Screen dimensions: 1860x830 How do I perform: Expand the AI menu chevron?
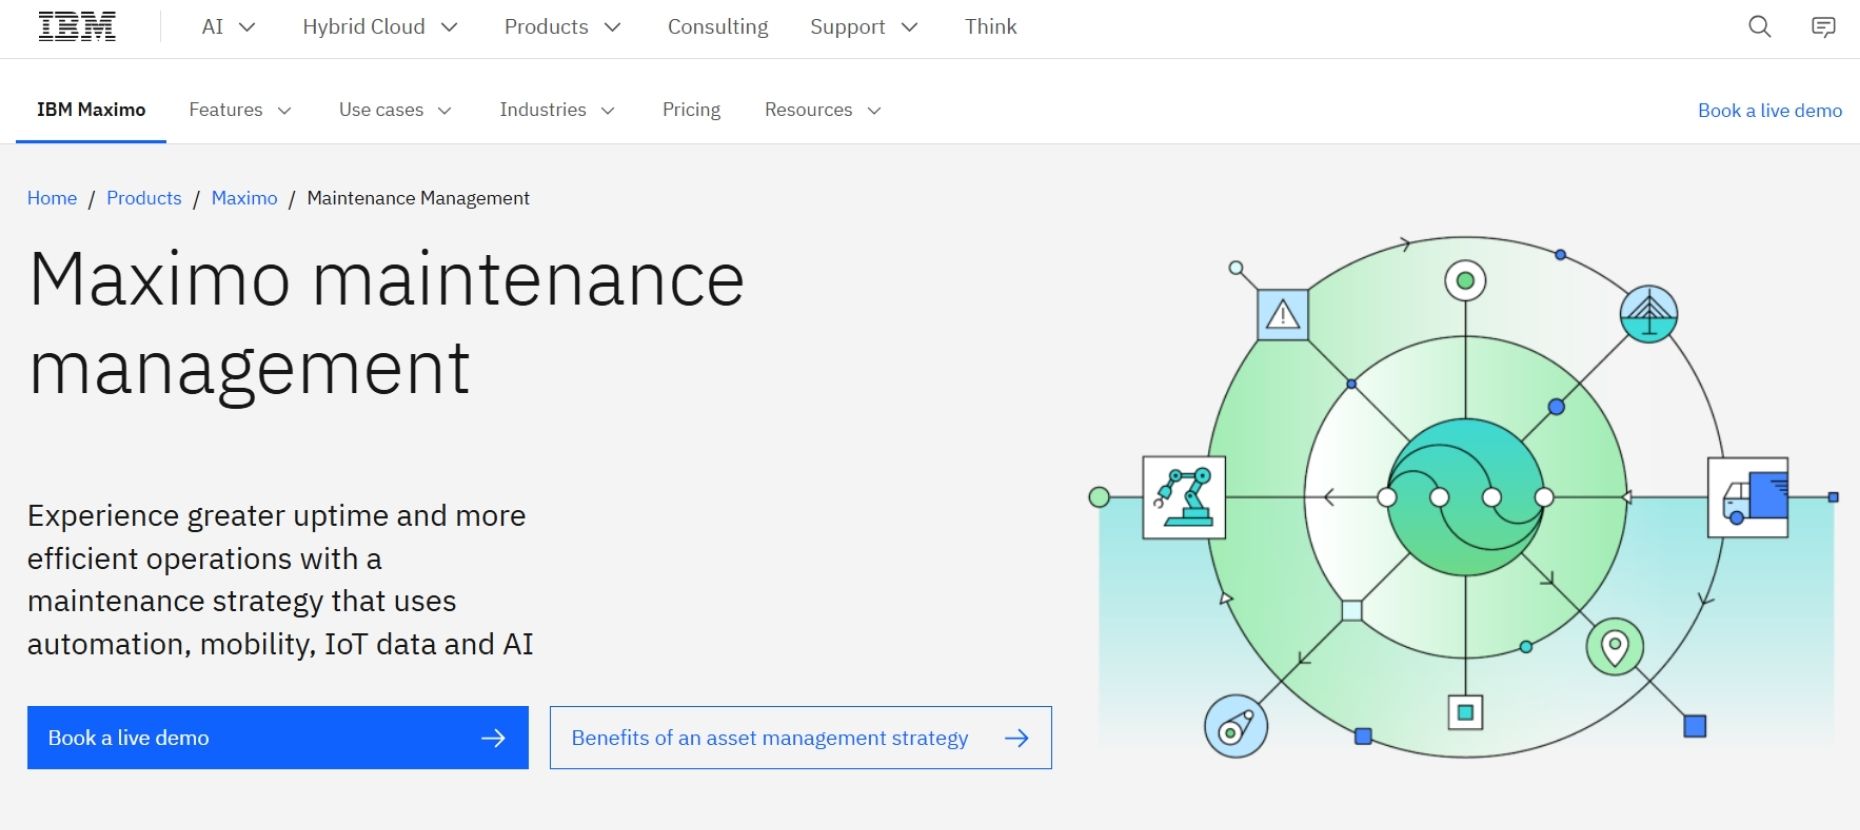pyautogui.click(x=247, y=27)
